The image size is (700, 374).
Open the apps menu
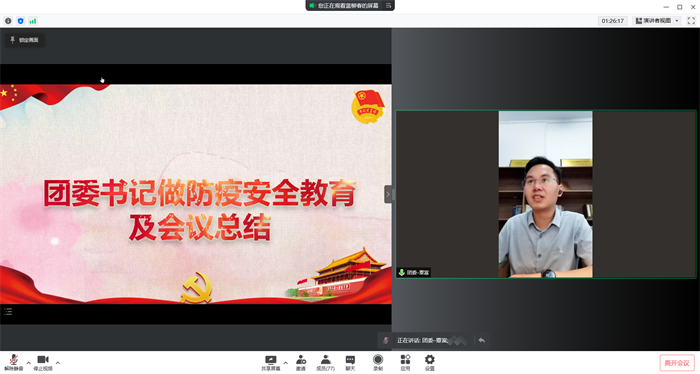pyautogui.click(x=405, y=363)
